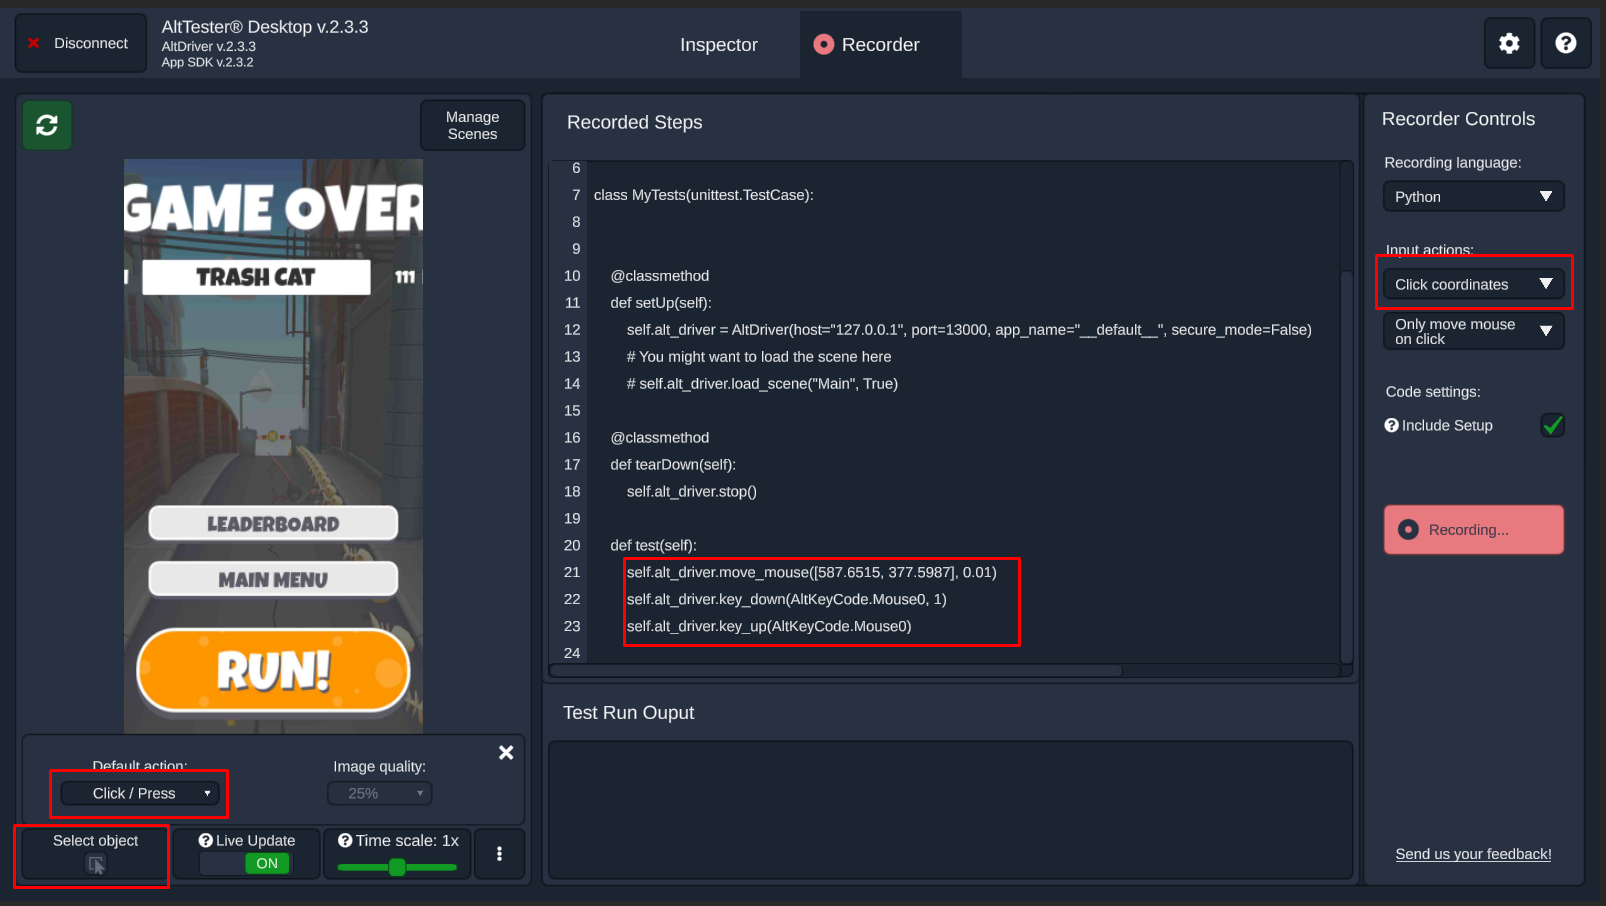Uncheck the Include Setup checkbox

tap(1552, 425)
